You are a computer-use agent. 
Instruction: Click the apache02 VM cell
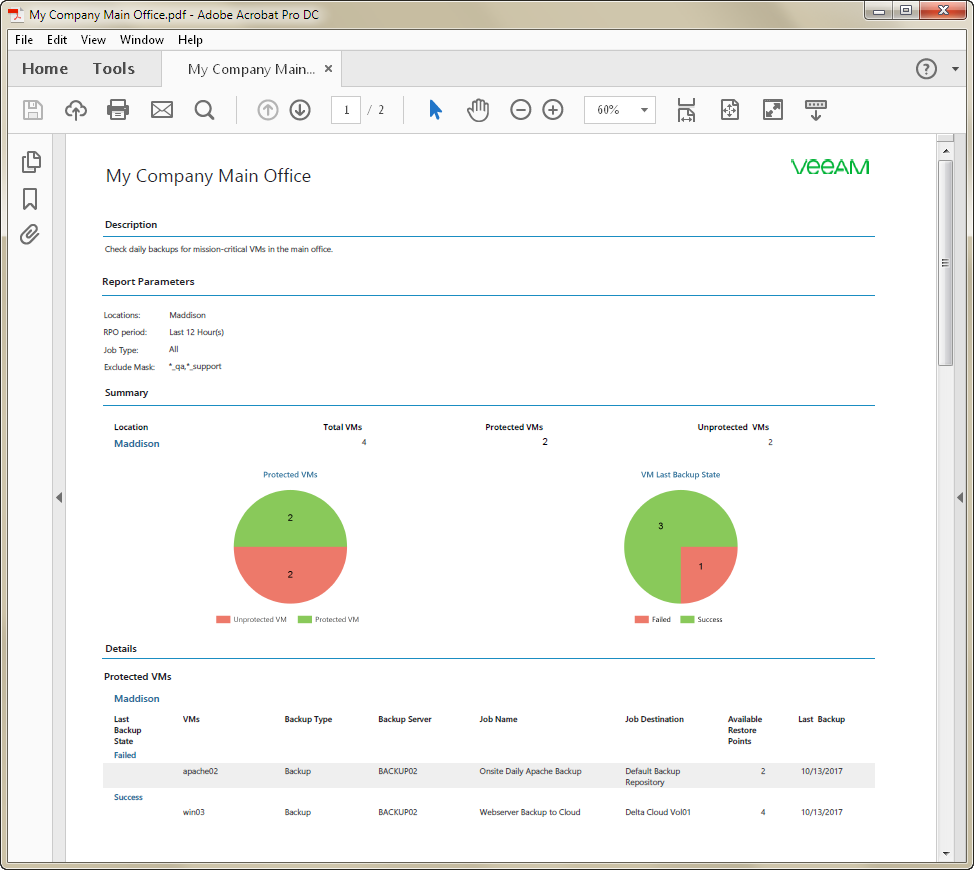(200, 771)
